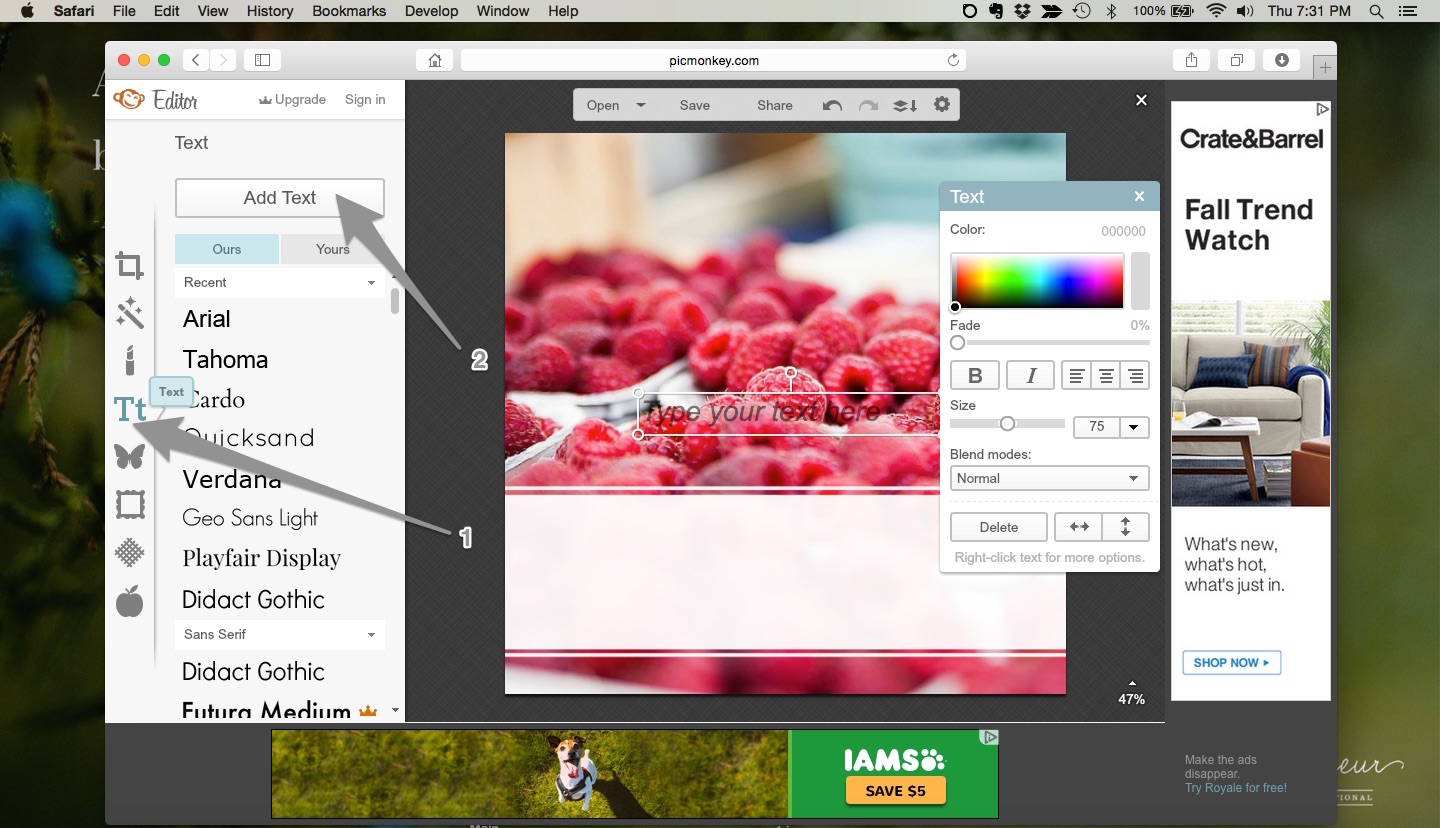Image resolution: width=1440 pixels, height=828 pixels.
Task: Click the Add Text button
Action: click(280, 198)
